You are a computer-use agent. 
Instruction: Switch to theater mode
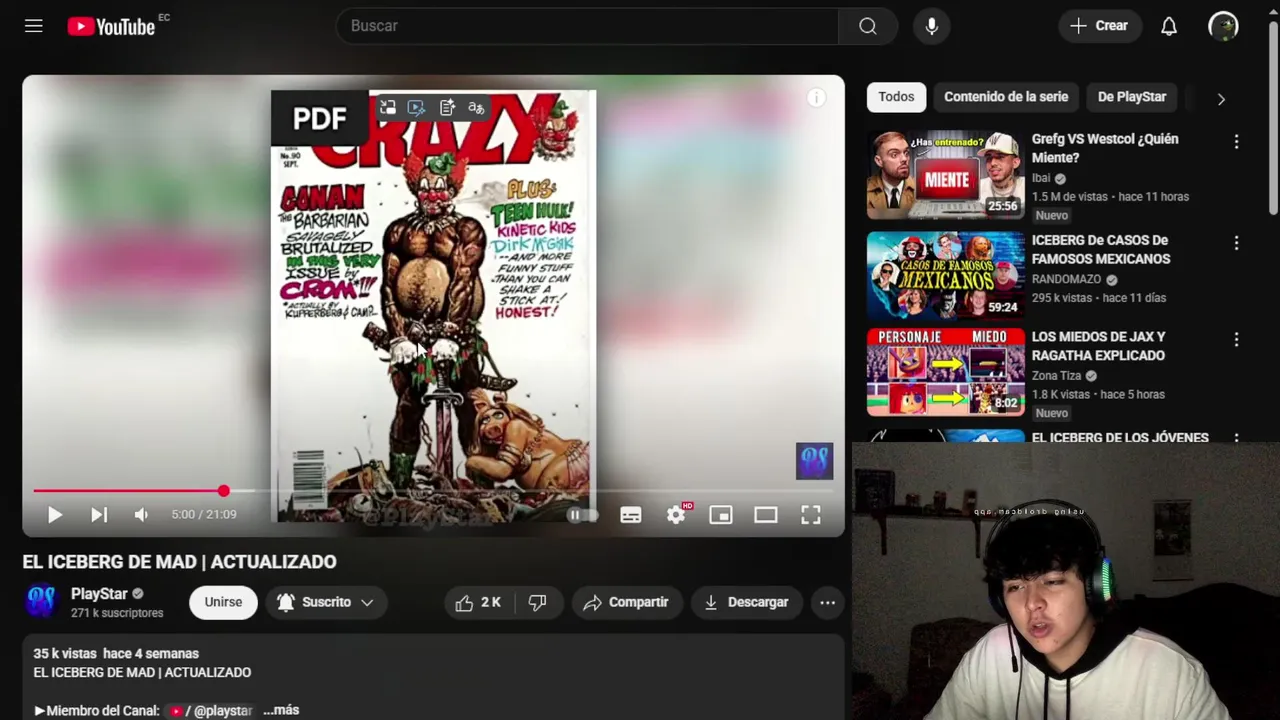click(766, 515)
